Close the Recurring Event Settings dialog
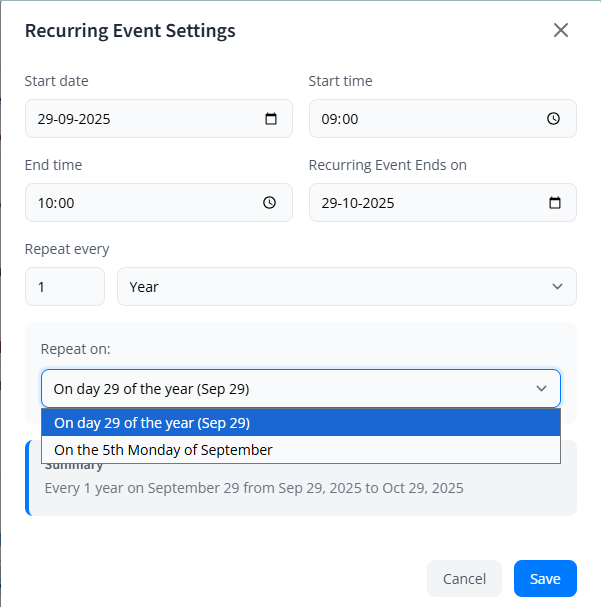 click(x=561, y=30)
